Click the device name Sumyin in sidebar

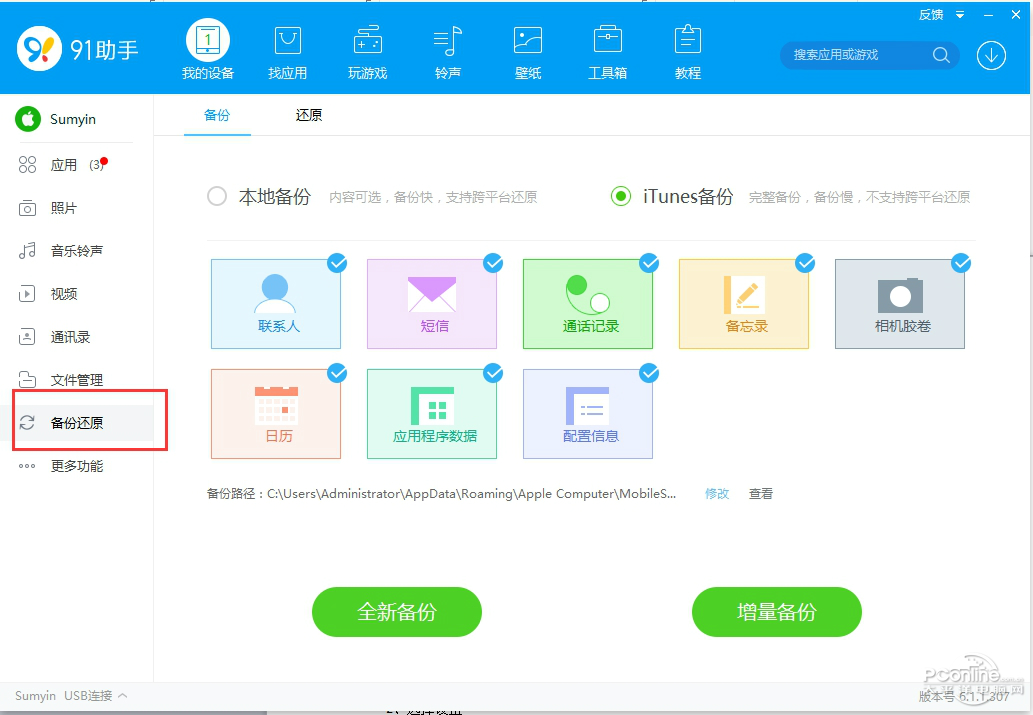coord(73,119)
